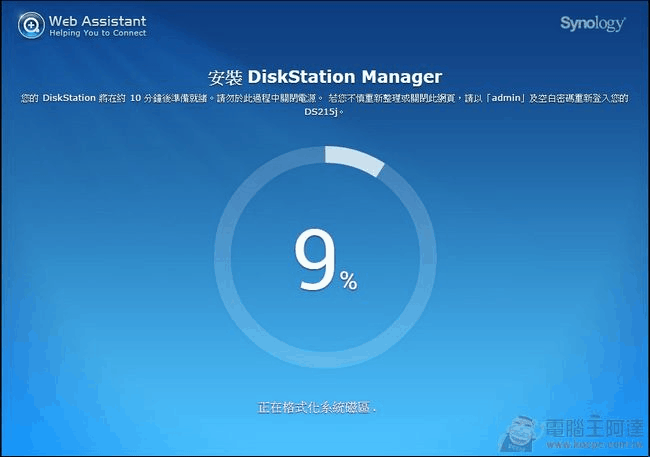Click the '安裝 DiskStation Manager' heading
650x457 pixels.
[325, 77]
